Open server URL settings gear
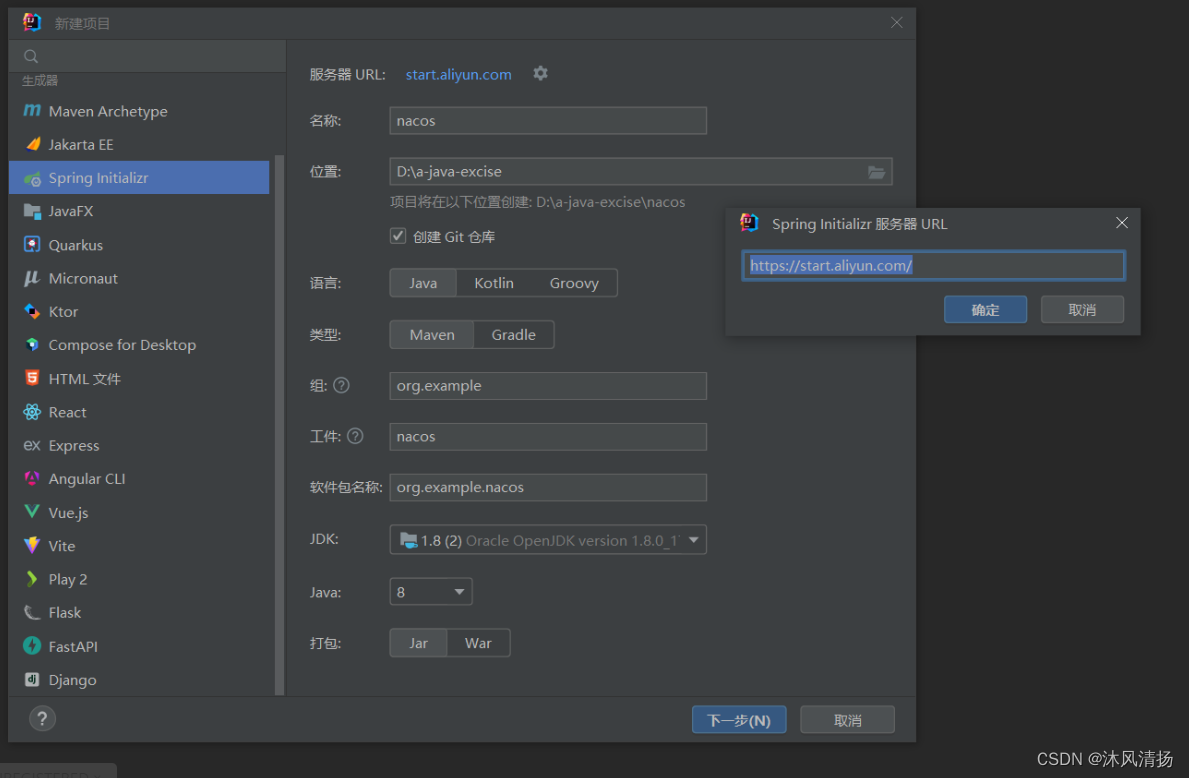 click(x=540, y=74)
